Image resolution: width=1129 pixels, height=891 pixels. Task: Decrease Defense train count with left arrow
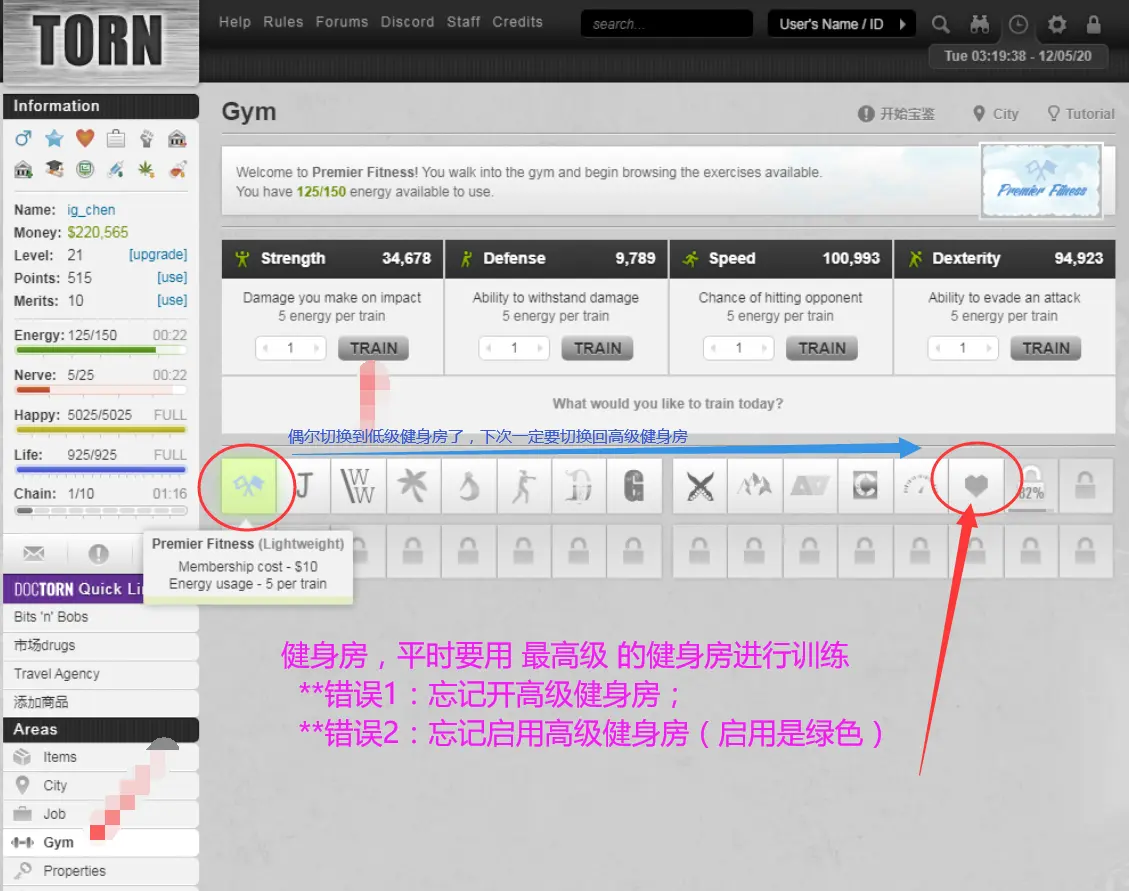pos(488,348)
